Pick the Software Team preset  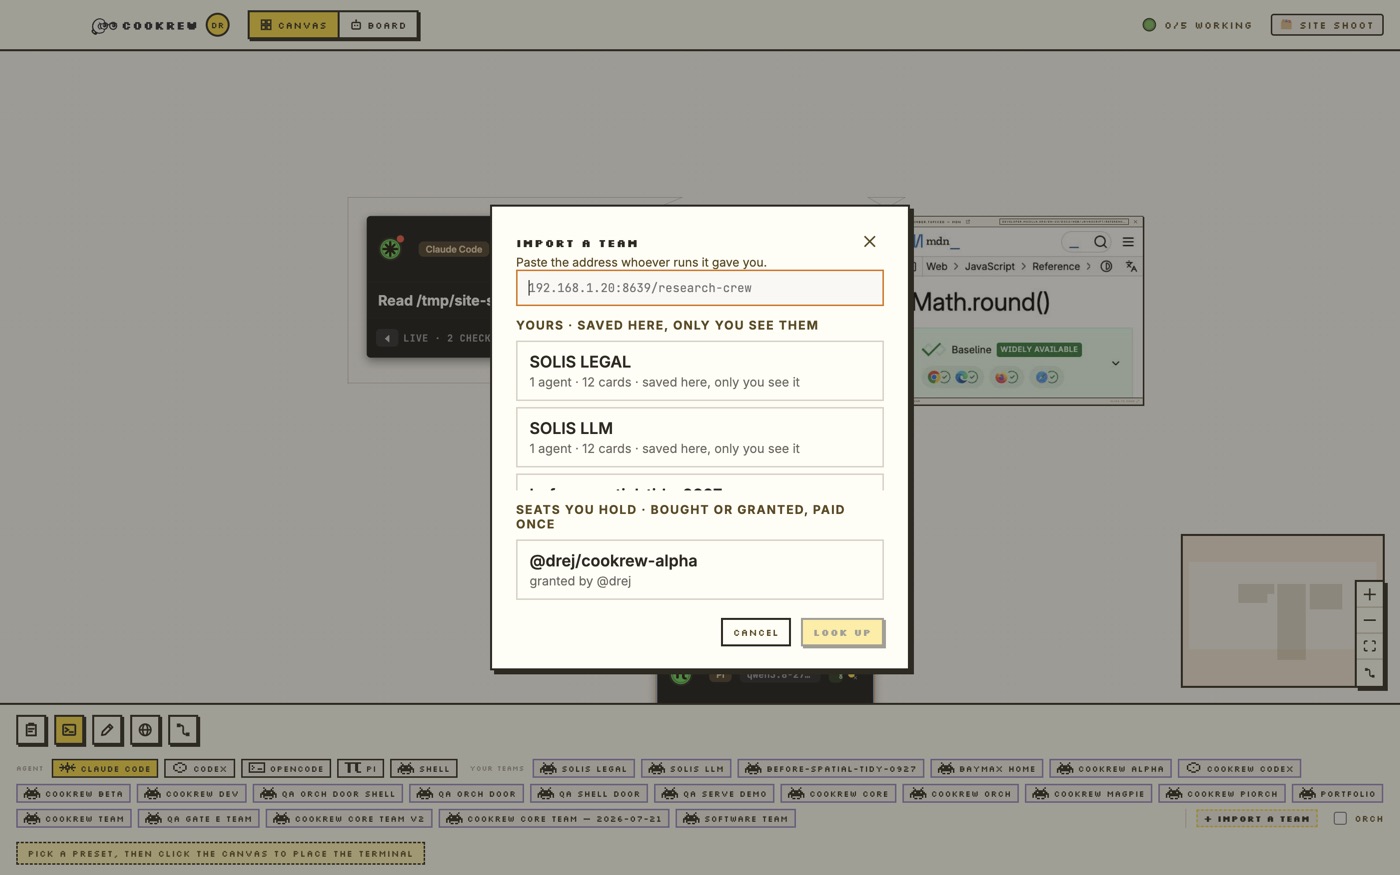pyautogui.click(x=736, y=818)
